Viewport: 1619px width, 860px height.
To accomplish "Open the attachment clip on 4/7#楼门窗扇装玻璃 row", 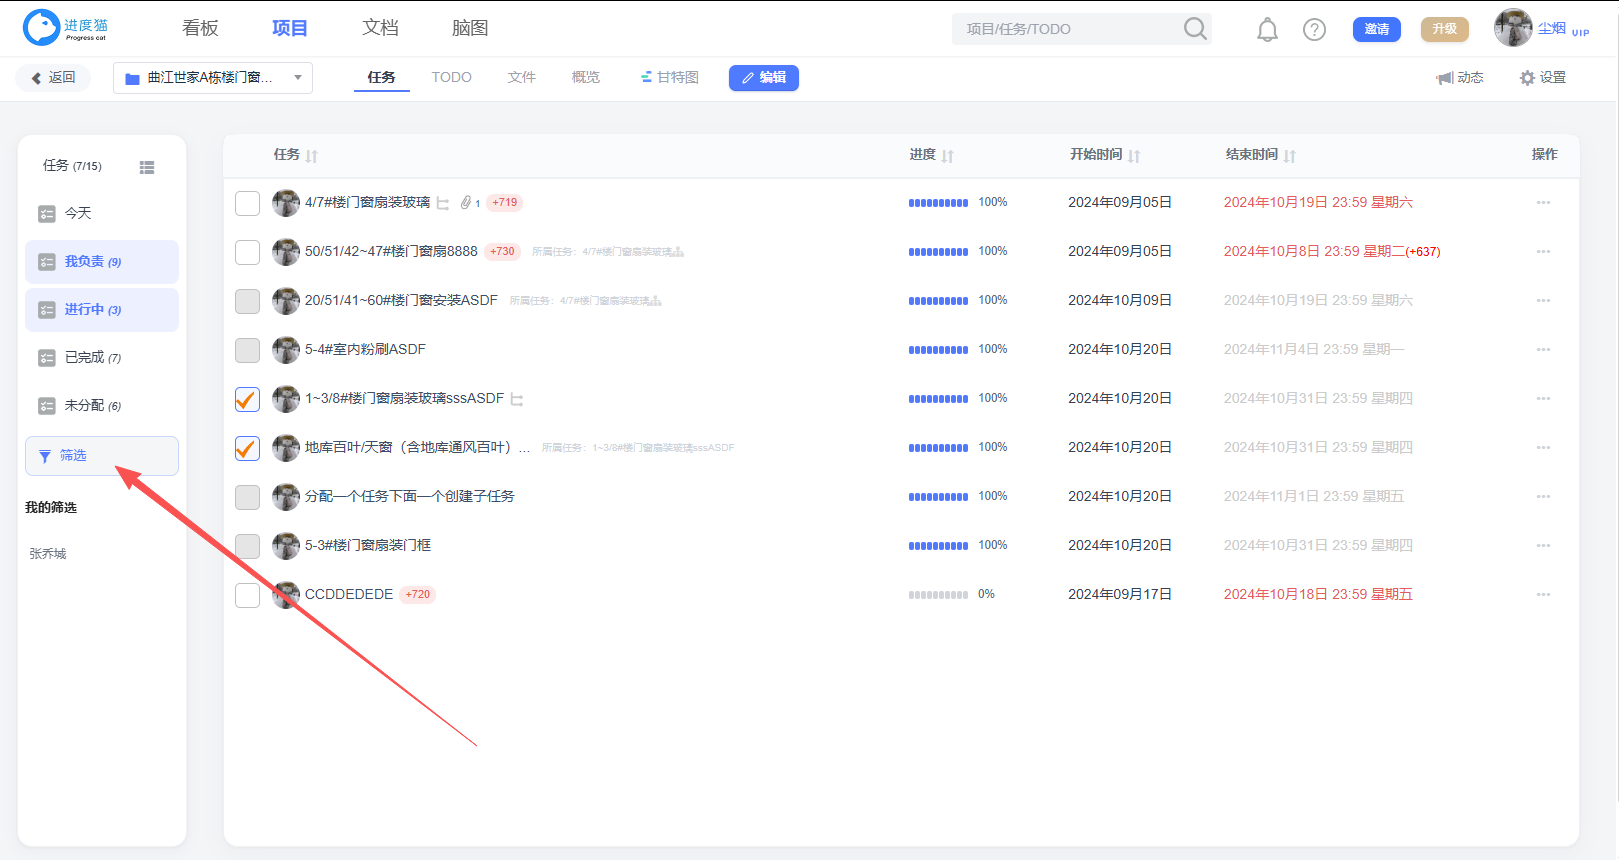I will coord(466,203).
